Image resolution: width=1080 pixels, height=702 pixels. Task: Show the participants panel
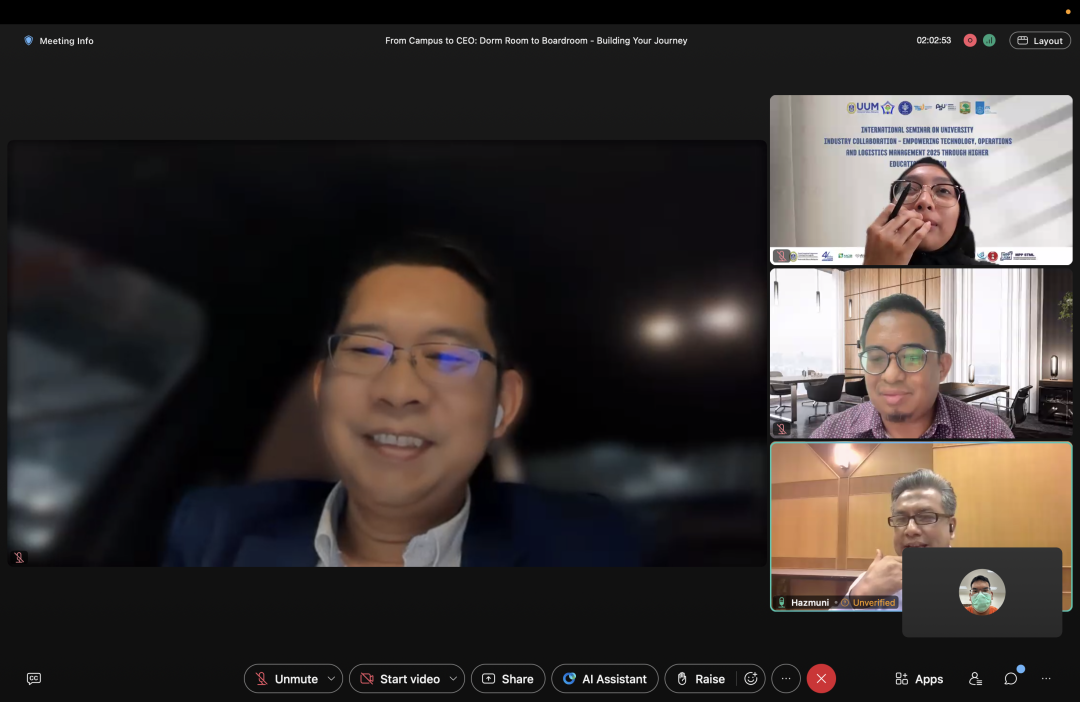[x=975, y=679]
